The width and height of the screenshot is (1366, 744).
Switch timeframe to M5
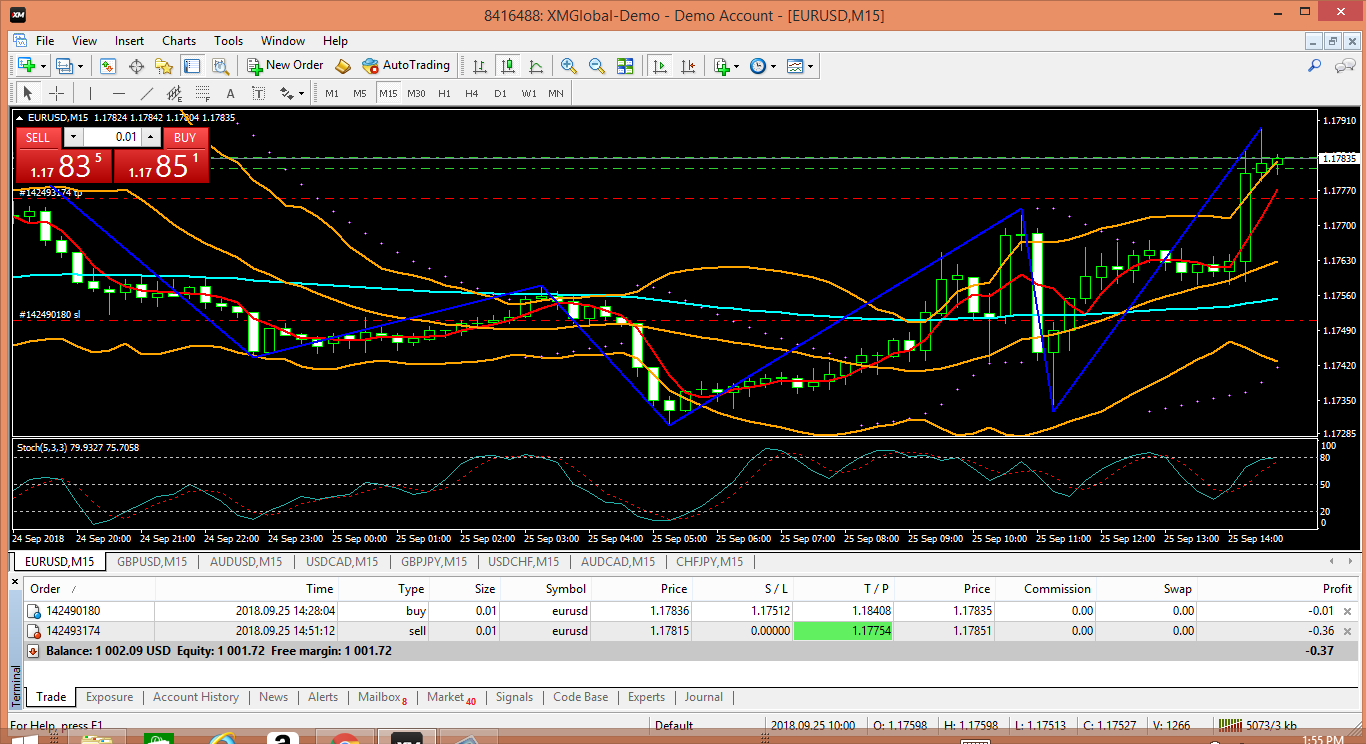pos(360,93)
